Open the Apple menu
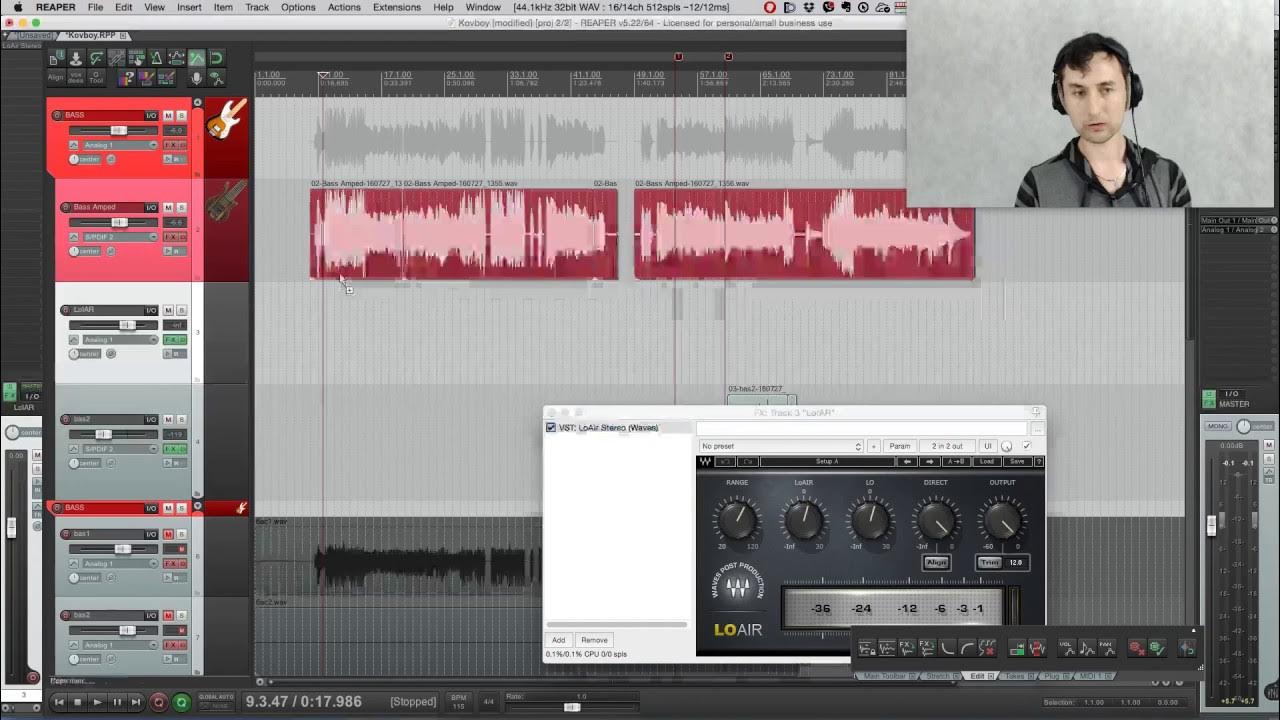This screenshot has width=1280, height=720. point(17,7)
